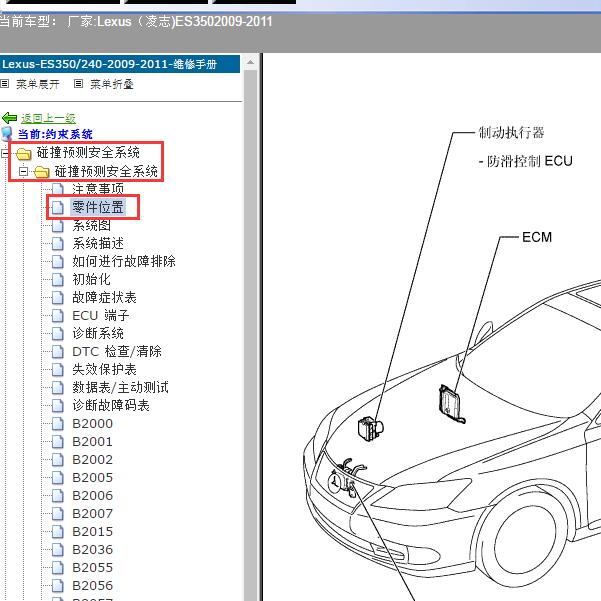Viewport: 601px width, 601px height.
Task: Click the document icon beside B2006
Action: click(57, 496)
